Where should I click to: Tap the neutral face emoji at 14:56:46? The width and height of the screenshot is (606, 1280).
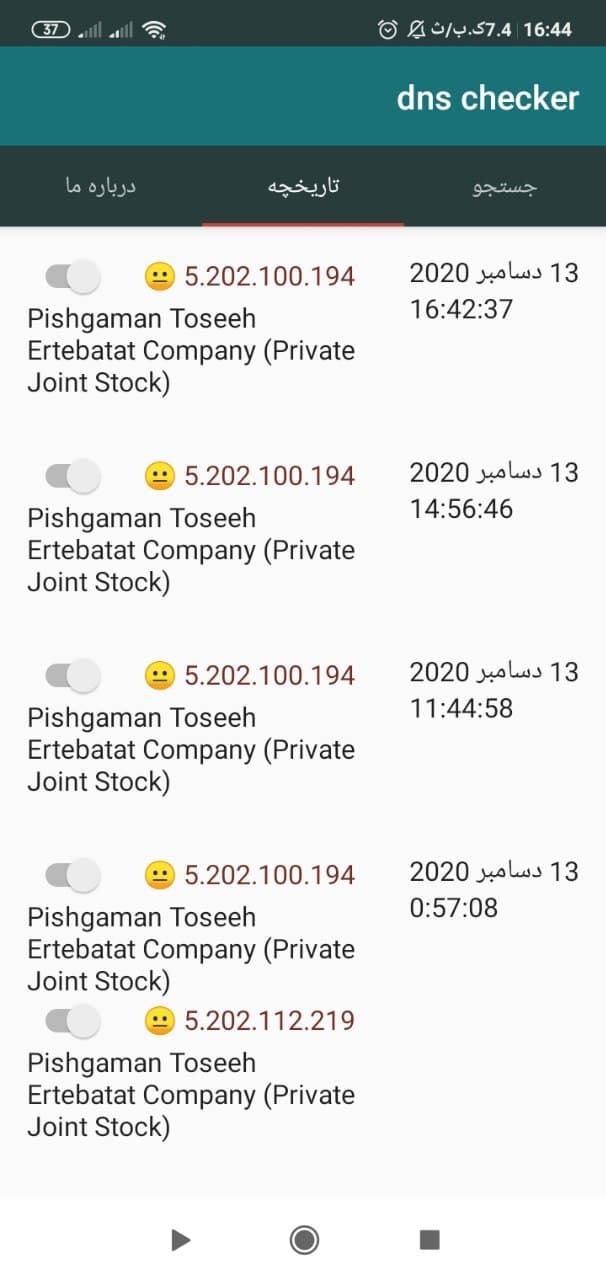pyautogui.click(x=160, y=476)
